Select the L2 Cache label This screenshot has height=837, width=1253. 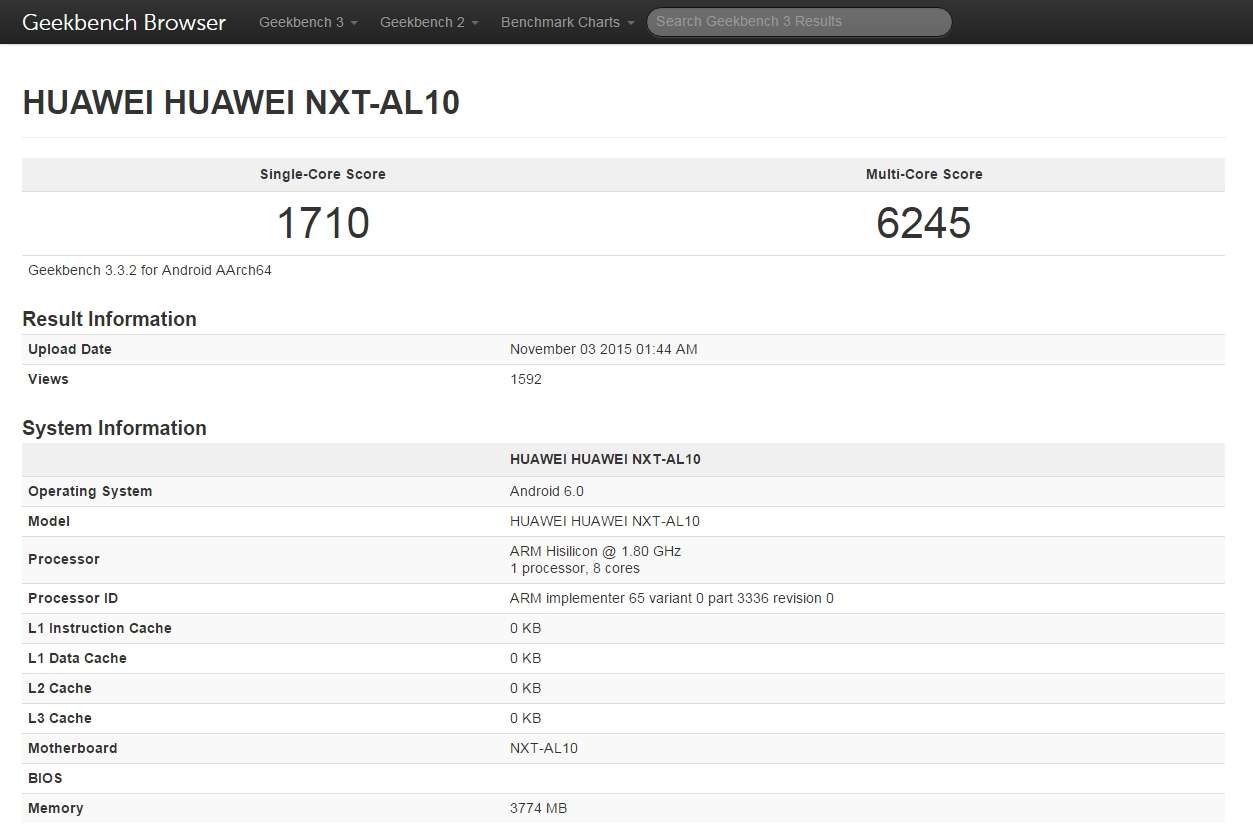pyautogui.click(x=60, y=688)
